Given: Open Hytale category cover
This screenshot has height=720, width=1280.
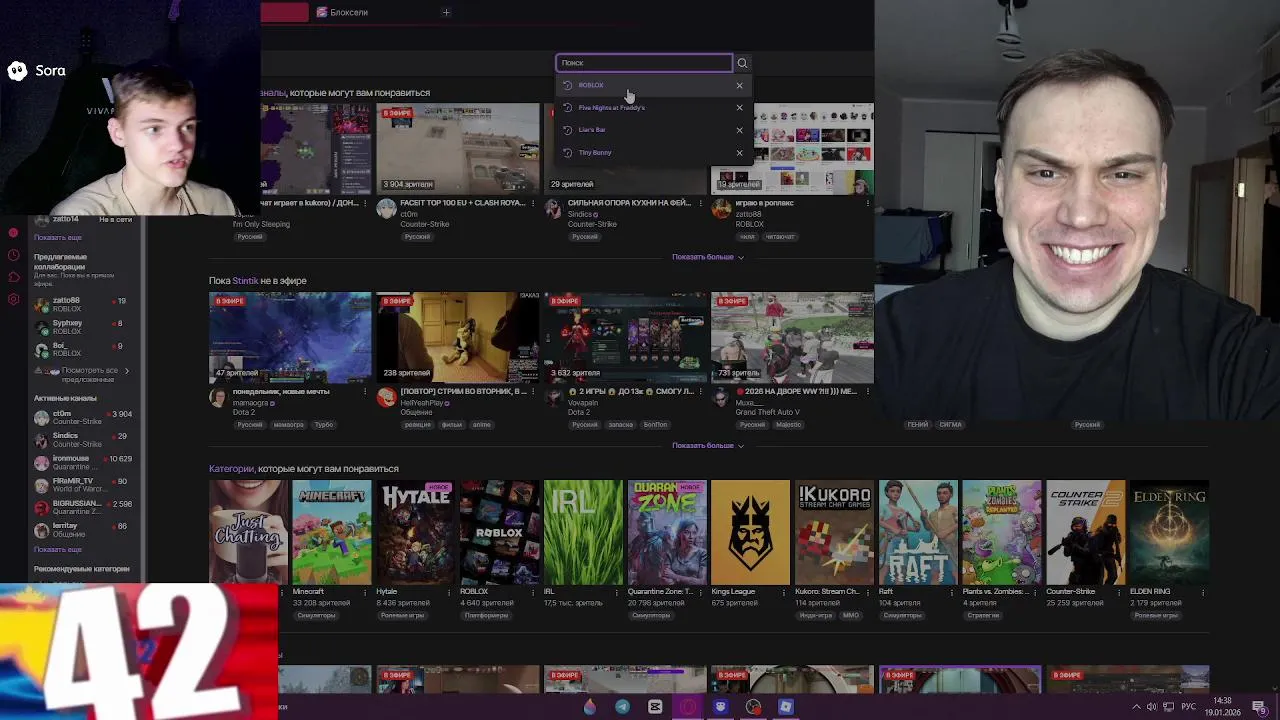Looking at the screenshot, I should tap(415, 532).
